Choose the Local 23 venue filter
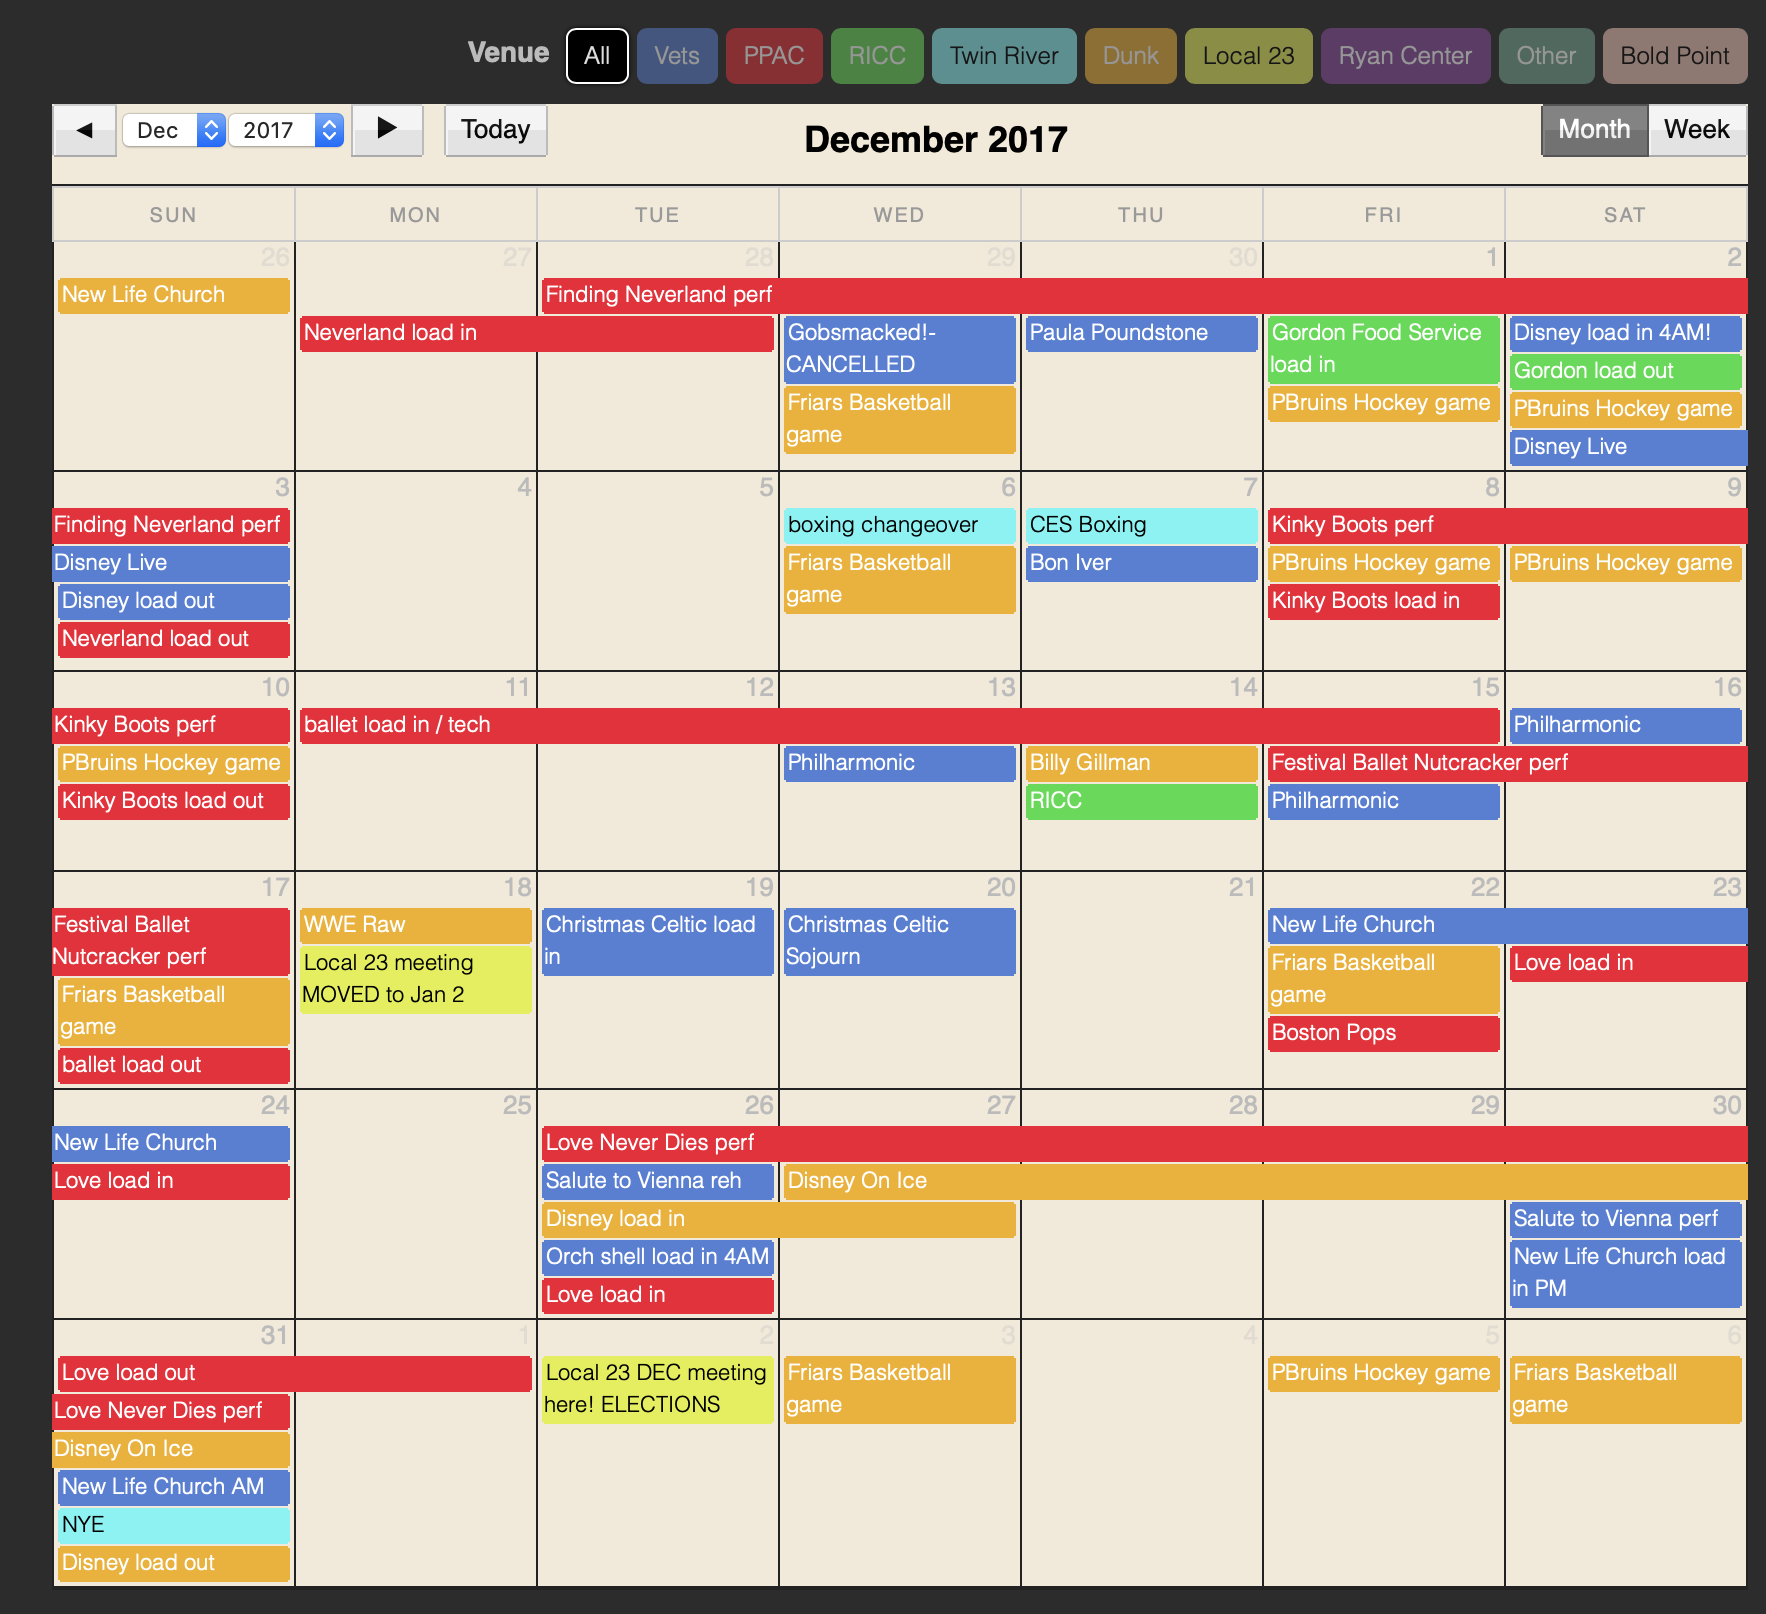The height and width of the screenshot is (1614, 1766). pyautogui.click(x=1248, y=56)
